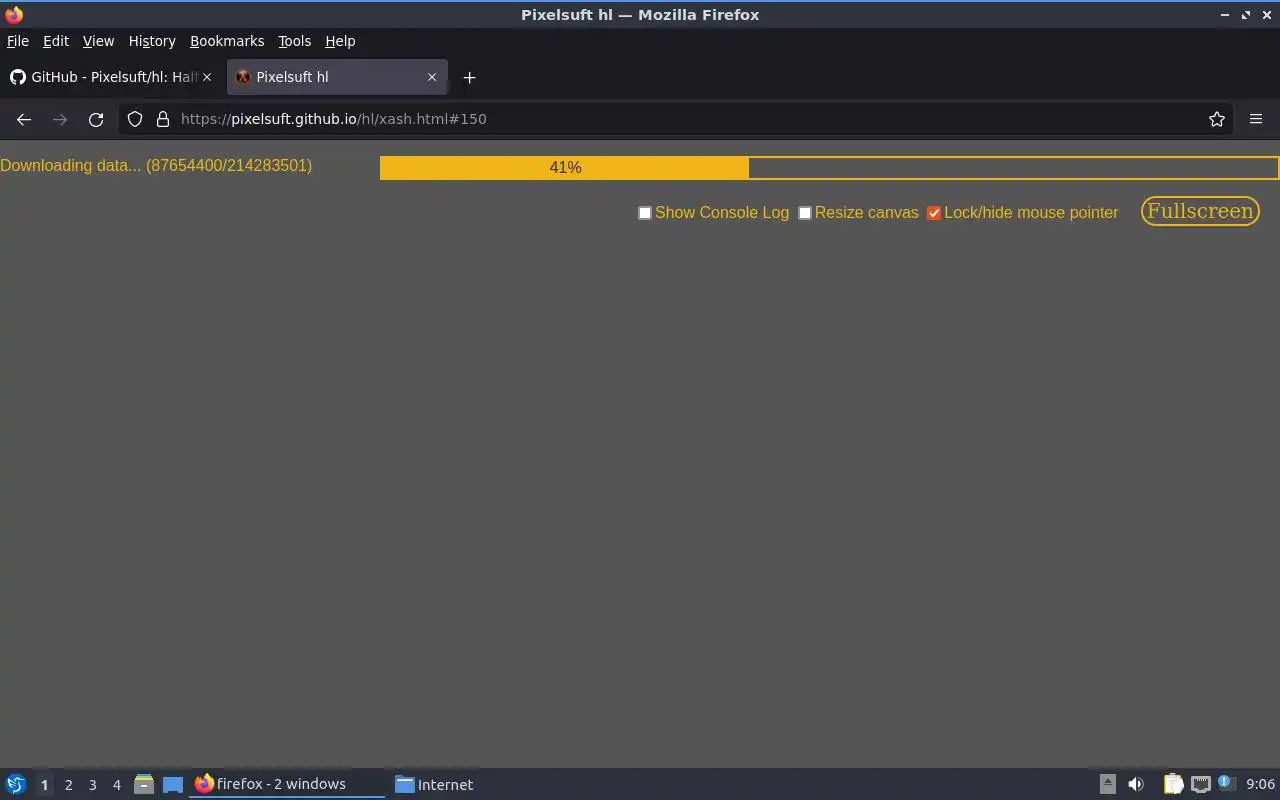Close the Pixelsuft hl tab

432,77
